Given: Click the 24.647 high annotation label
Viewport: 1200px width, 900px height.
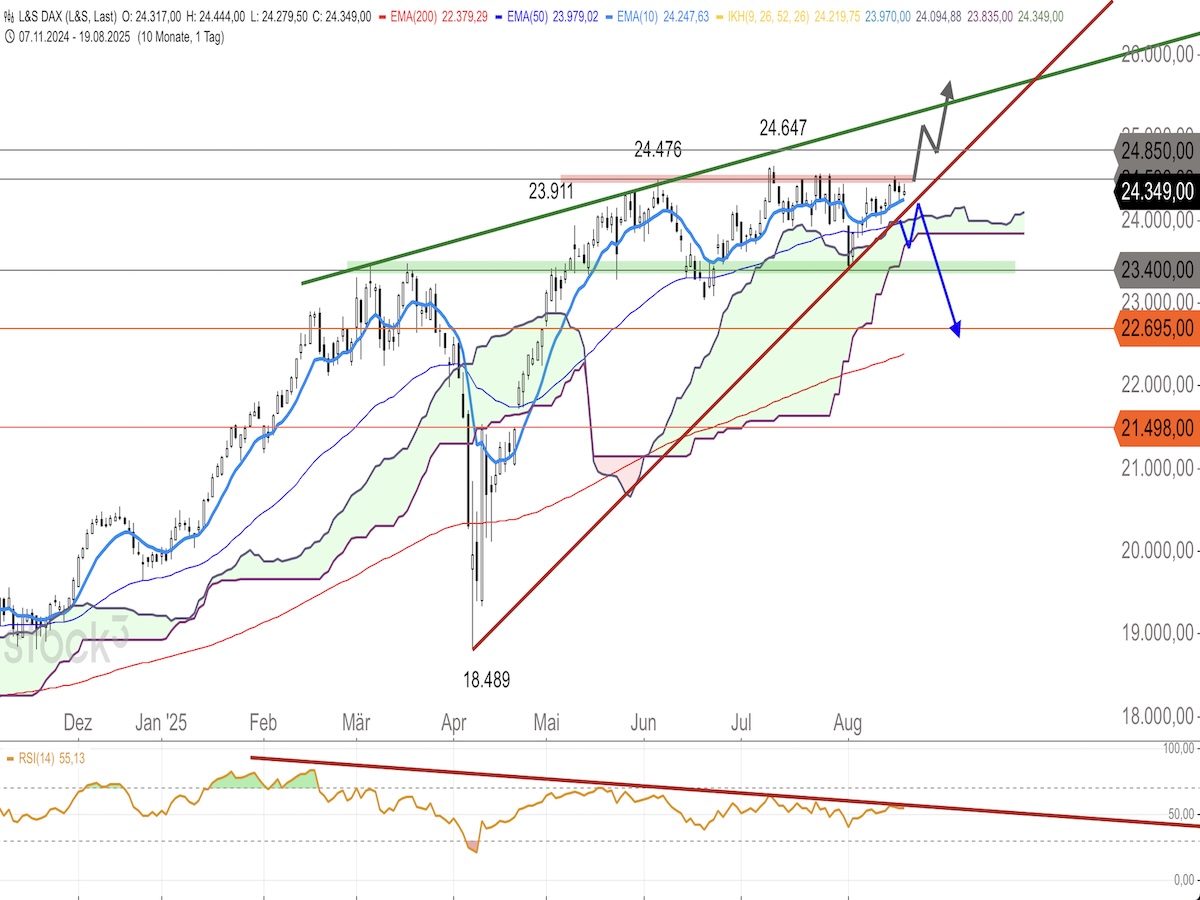Looking at the screenshot, I should tap(783, 127).
